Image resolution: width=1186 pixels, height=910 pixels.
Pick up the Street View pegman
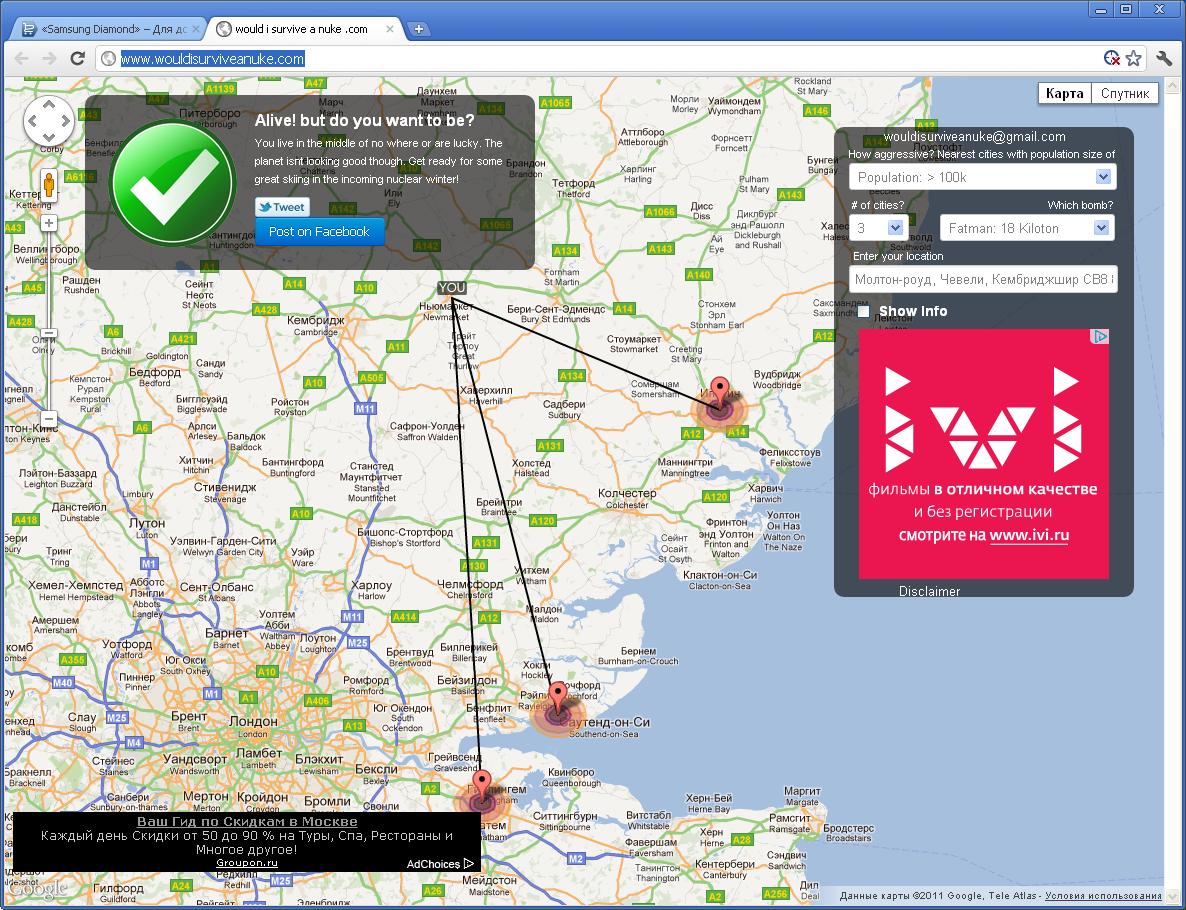[x=49, y=185]
